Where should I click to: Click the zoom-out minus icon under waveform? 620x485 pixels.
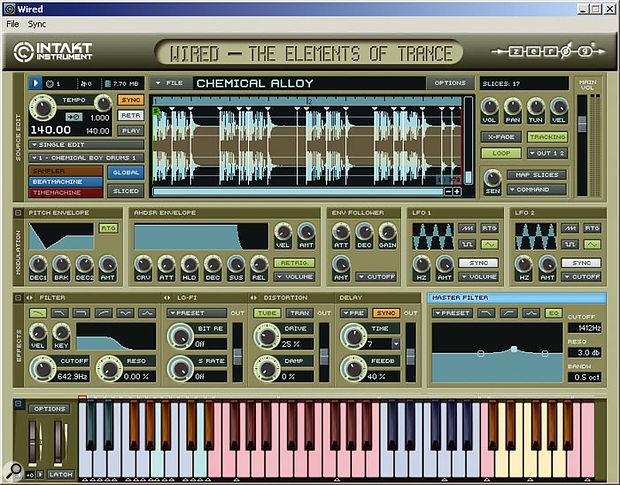[x=448, y=192]
